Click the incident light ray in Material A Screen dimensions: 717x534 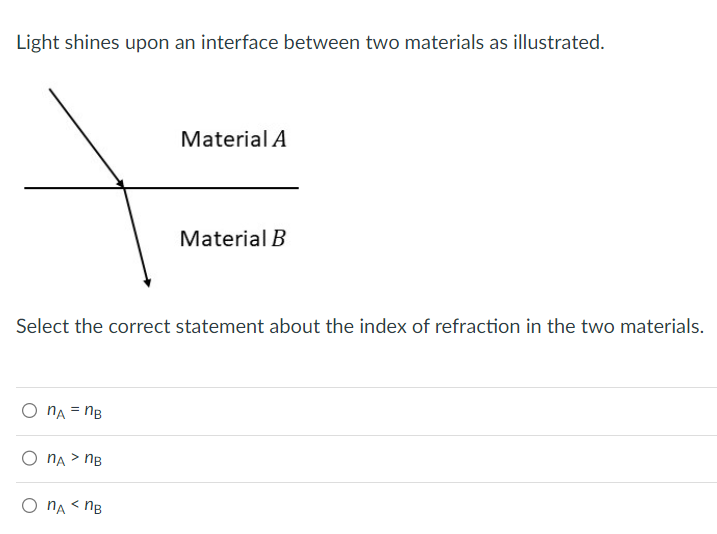pos(85,136)
